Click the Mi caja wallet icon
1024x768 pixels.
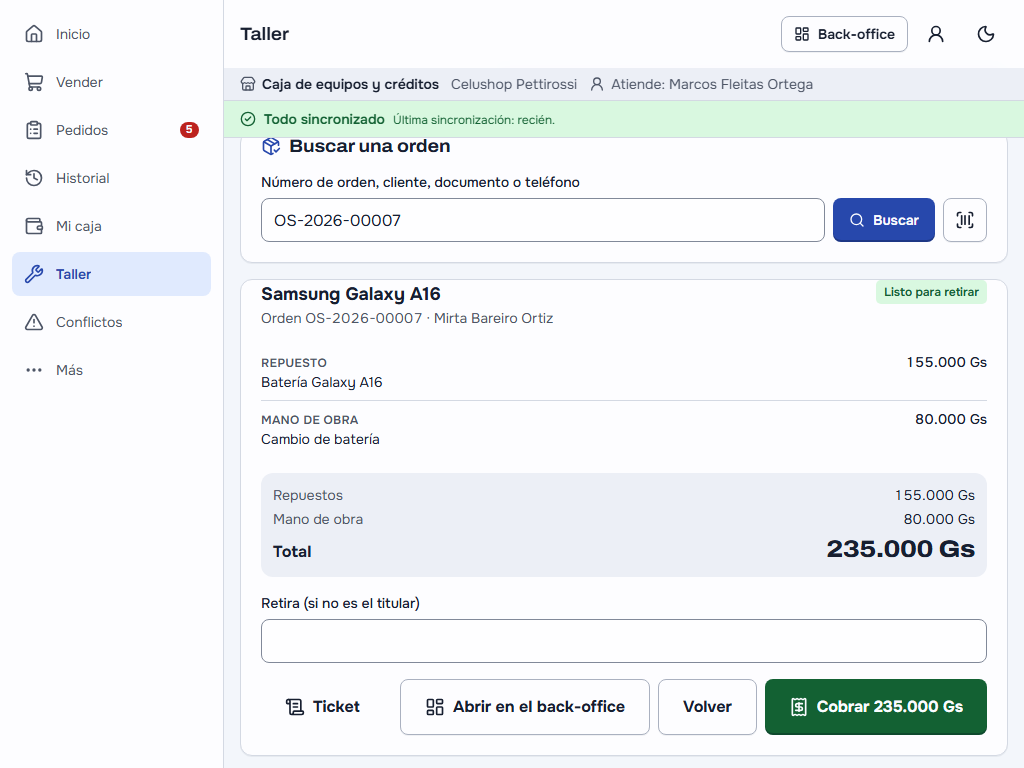[x=34, y=226]
